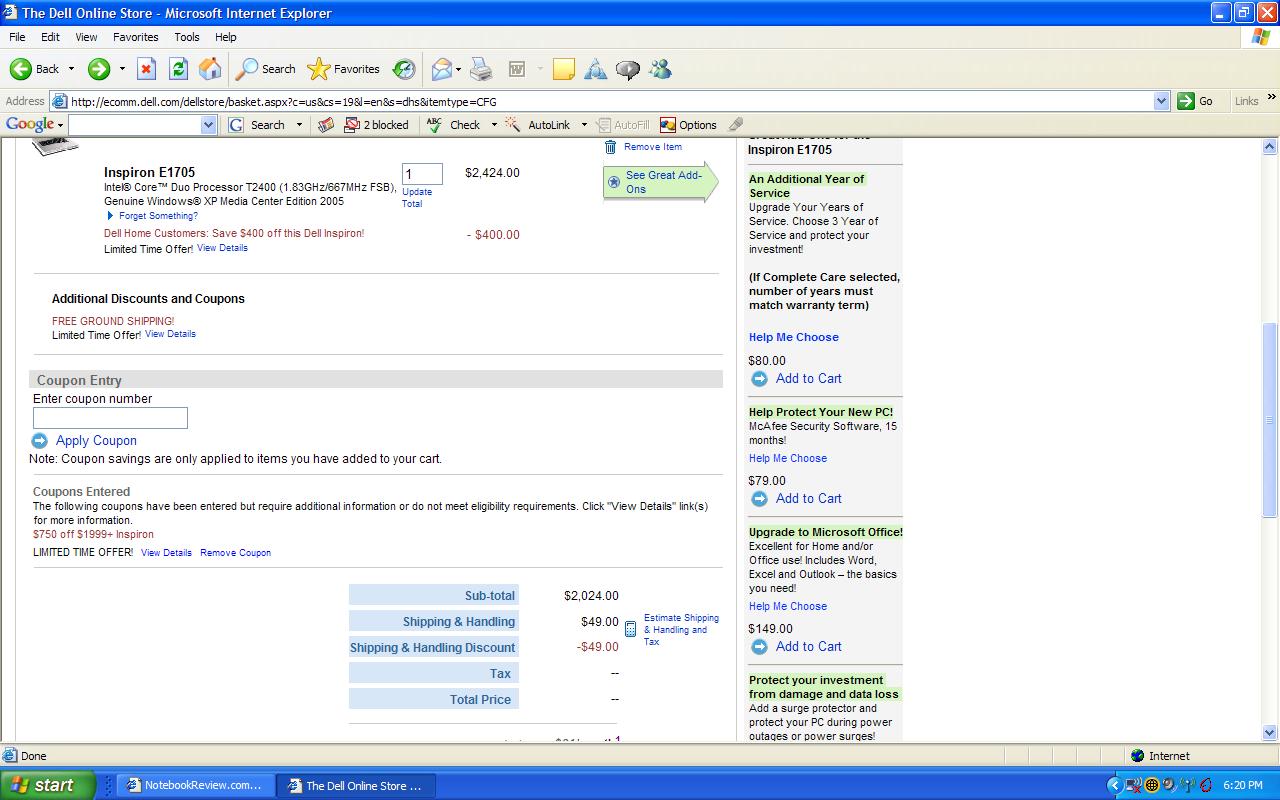Click the Google toolbar news icon

tap(326, 125)
